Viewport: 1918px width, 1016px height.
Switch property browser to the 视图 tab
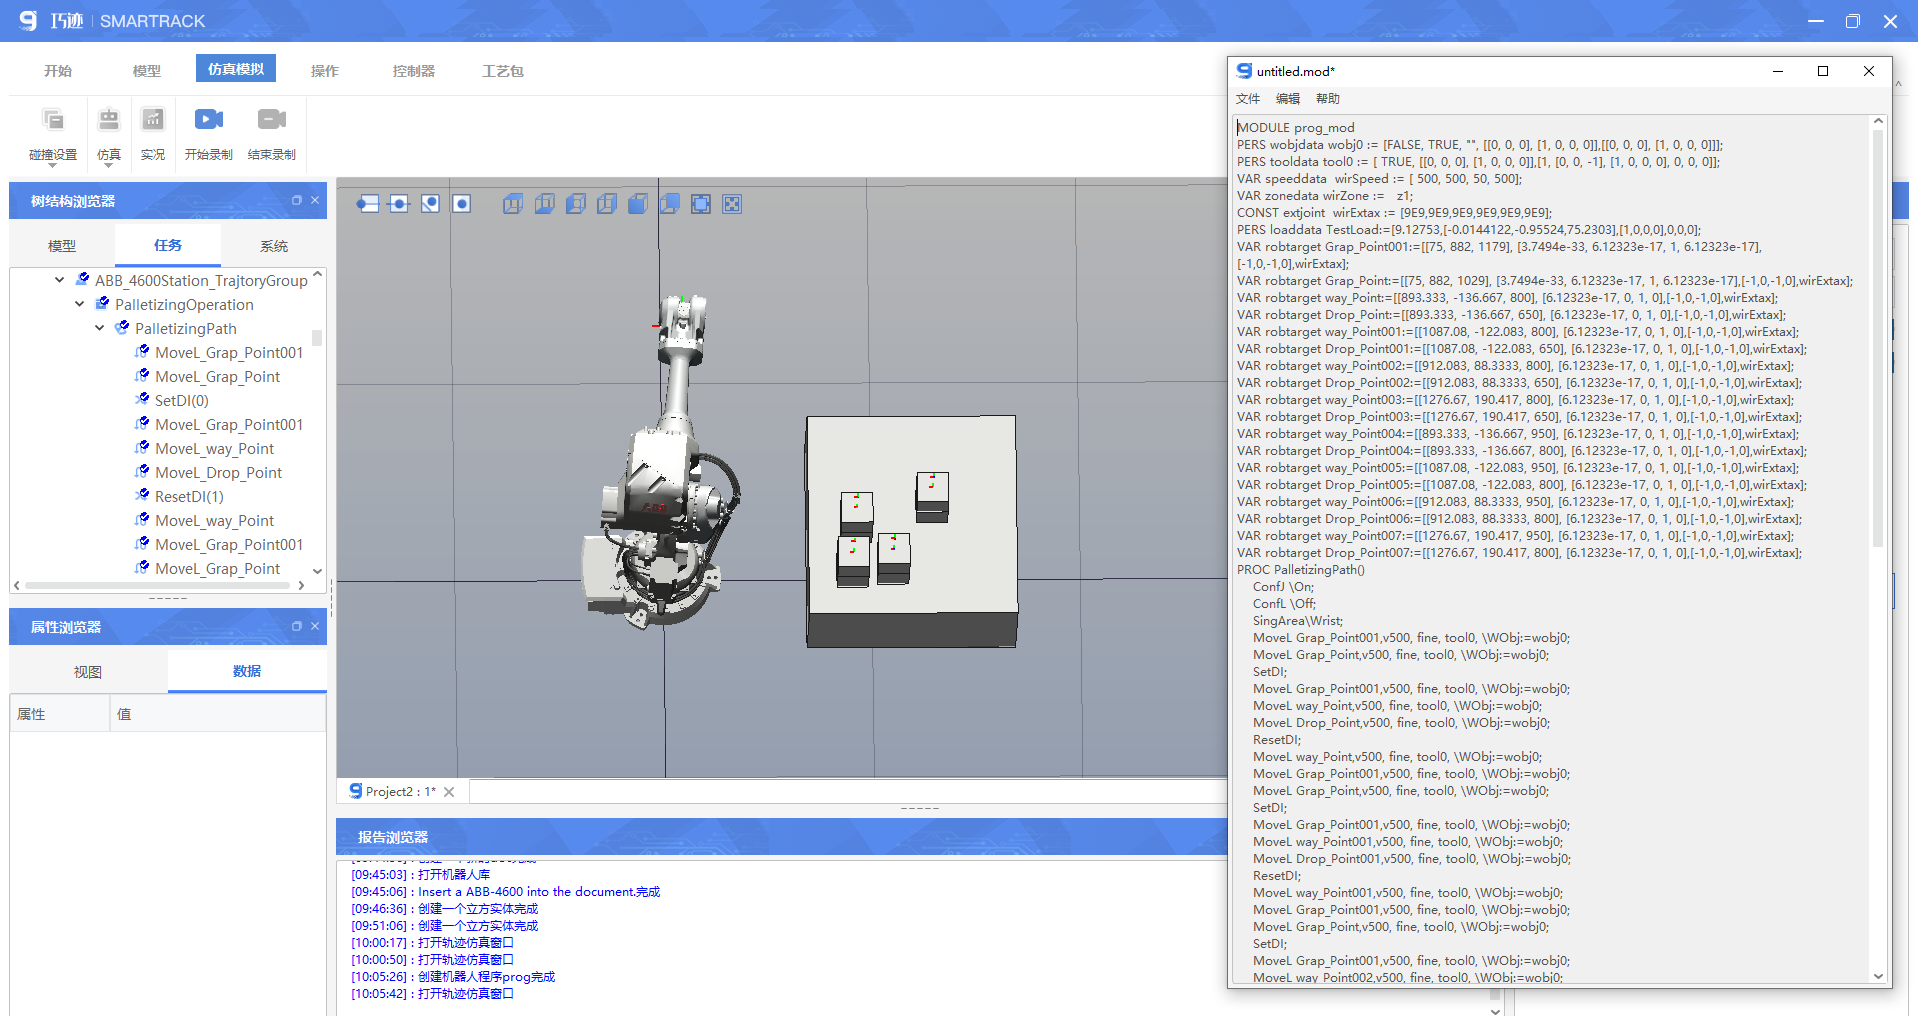point(88,672)
